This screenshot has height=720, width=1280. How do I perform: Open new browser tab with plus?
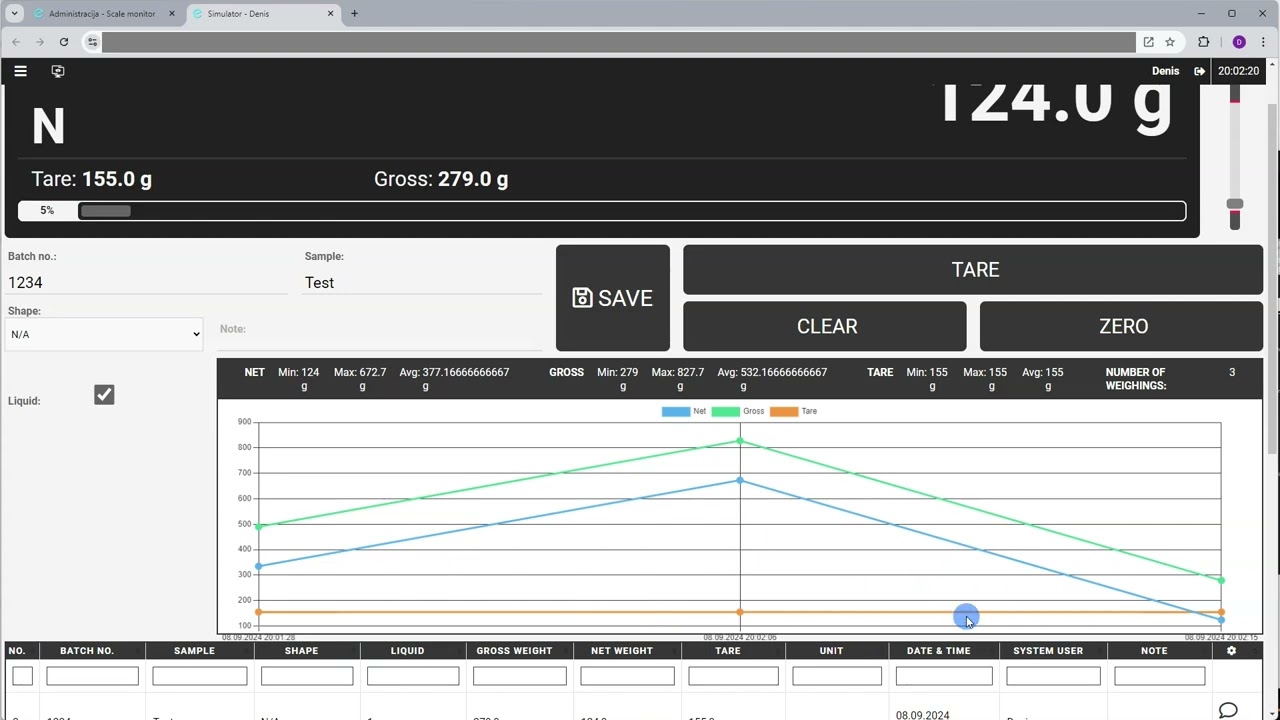pyautogui.click(x=354, y=14)
